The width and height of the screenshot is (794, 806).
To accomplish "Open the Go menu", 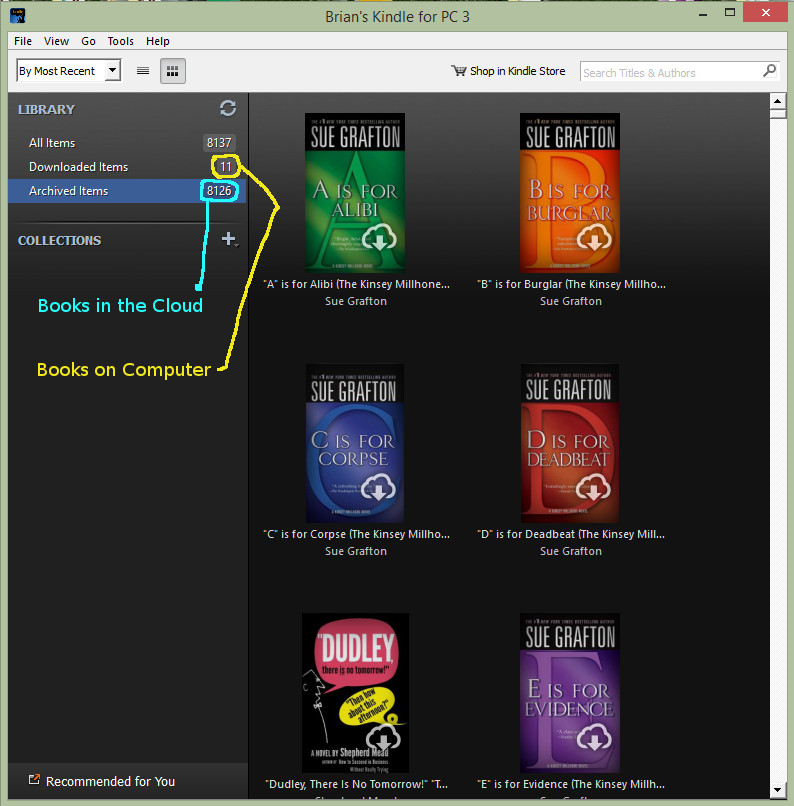I will 88,41.
